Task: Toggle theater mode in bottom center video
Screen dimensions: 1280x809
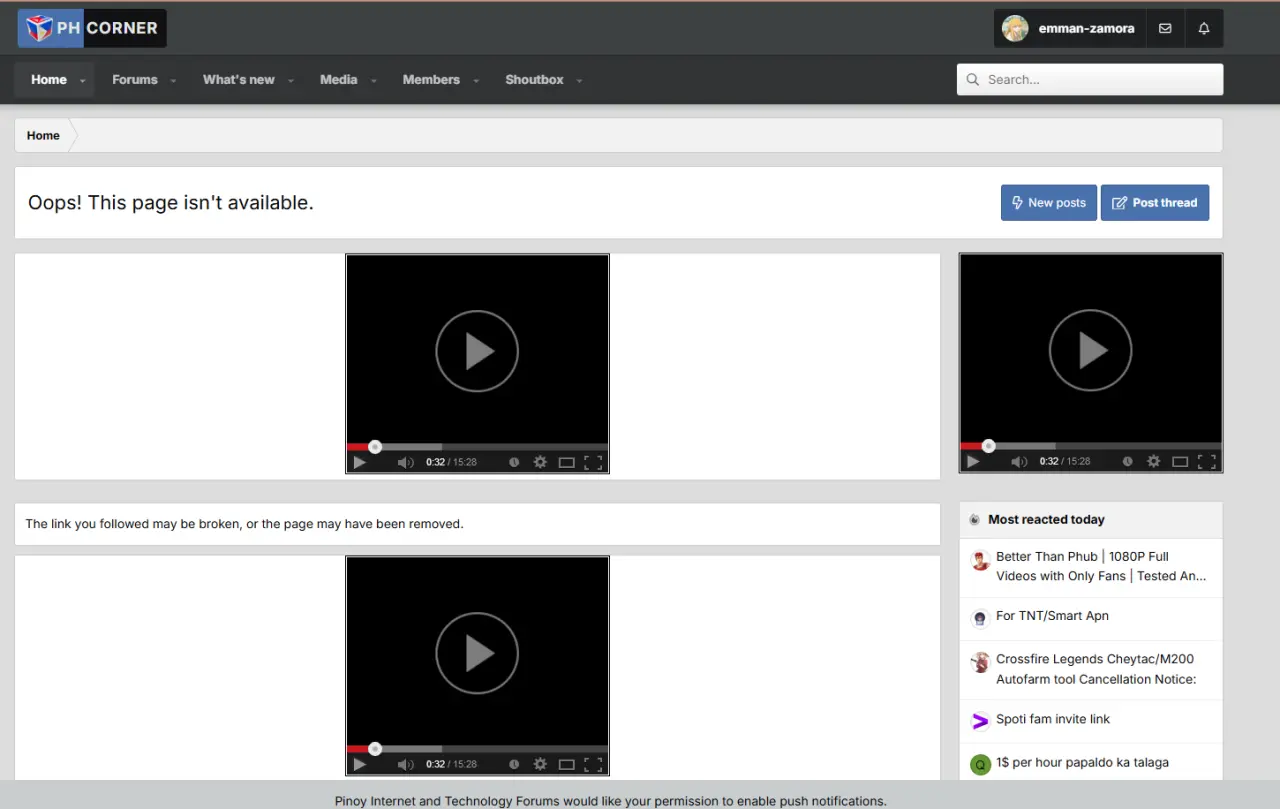Action: 567,764
